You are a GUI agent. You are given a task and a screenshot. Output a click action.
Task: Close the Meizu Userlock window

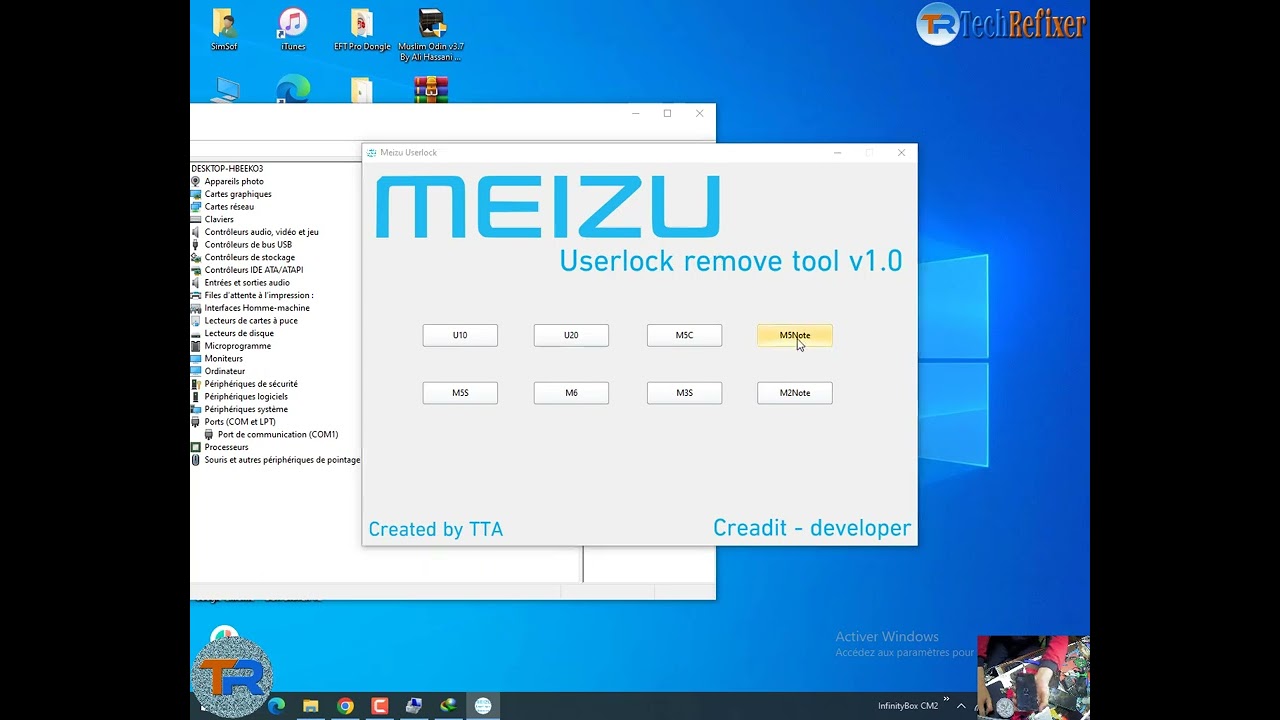tap(901, 153)
